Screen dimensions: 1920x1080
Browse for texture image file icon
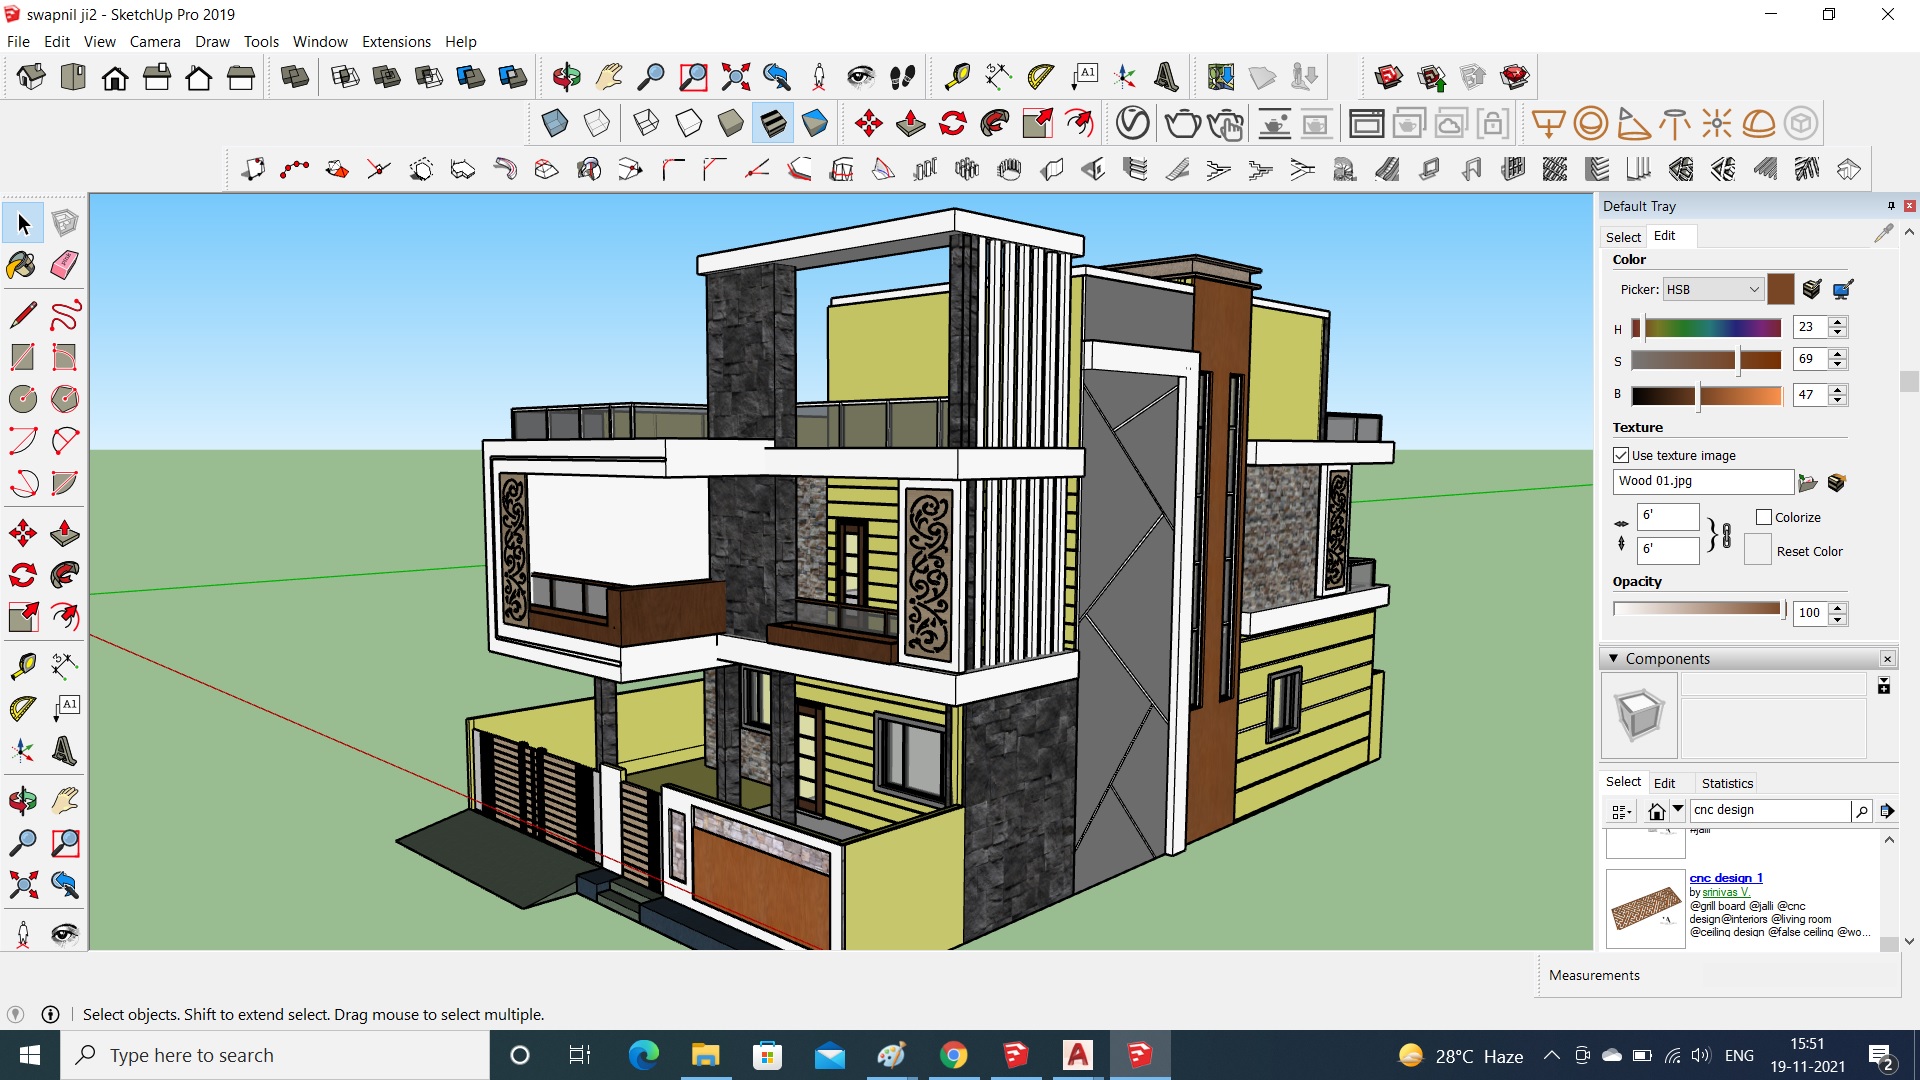(1807, 483)
